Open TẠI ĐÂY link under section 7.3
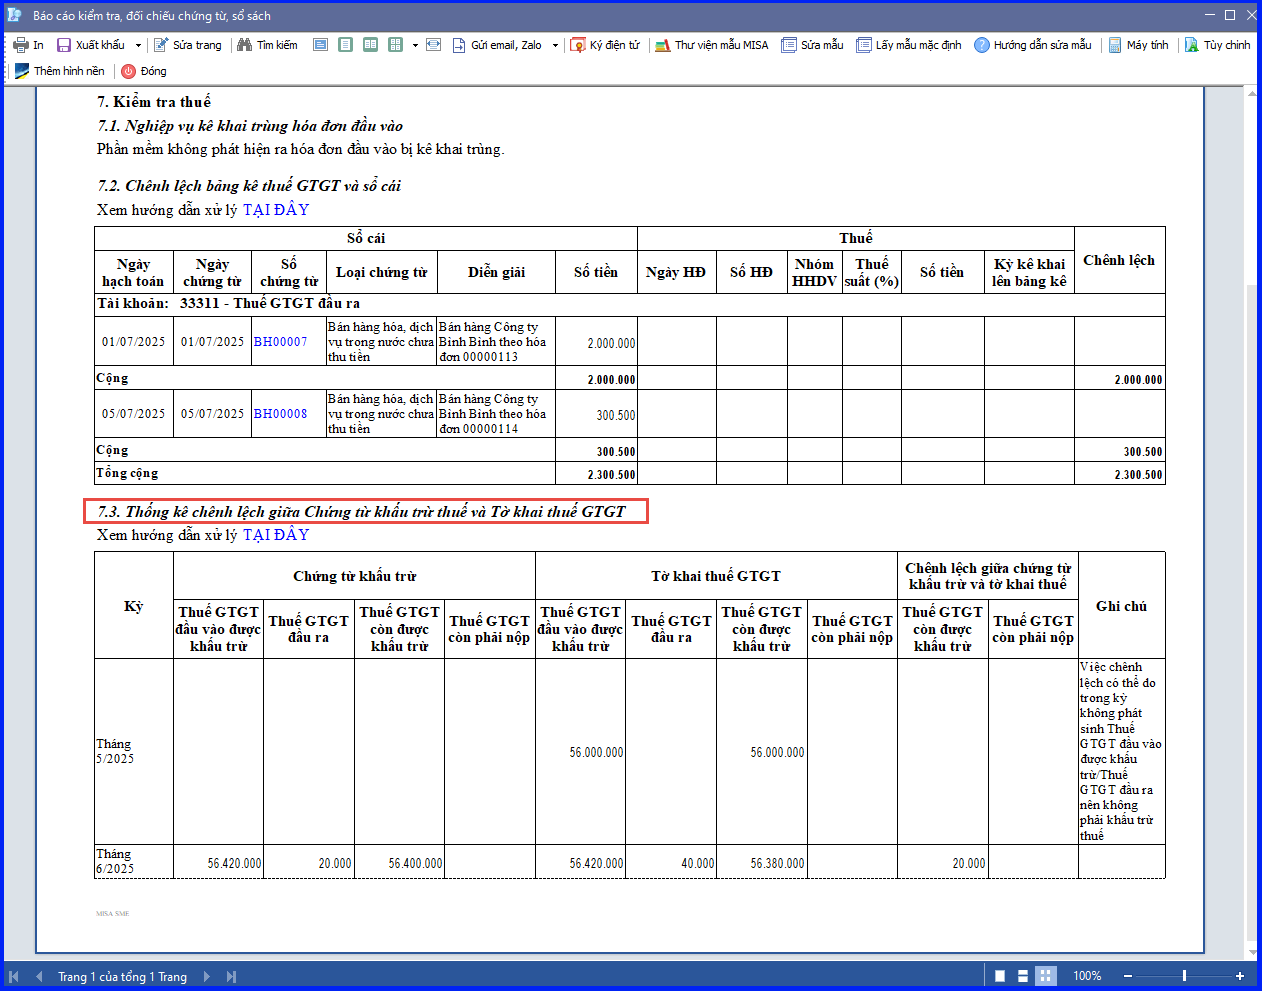1262x991 pixels. [276, 535]
